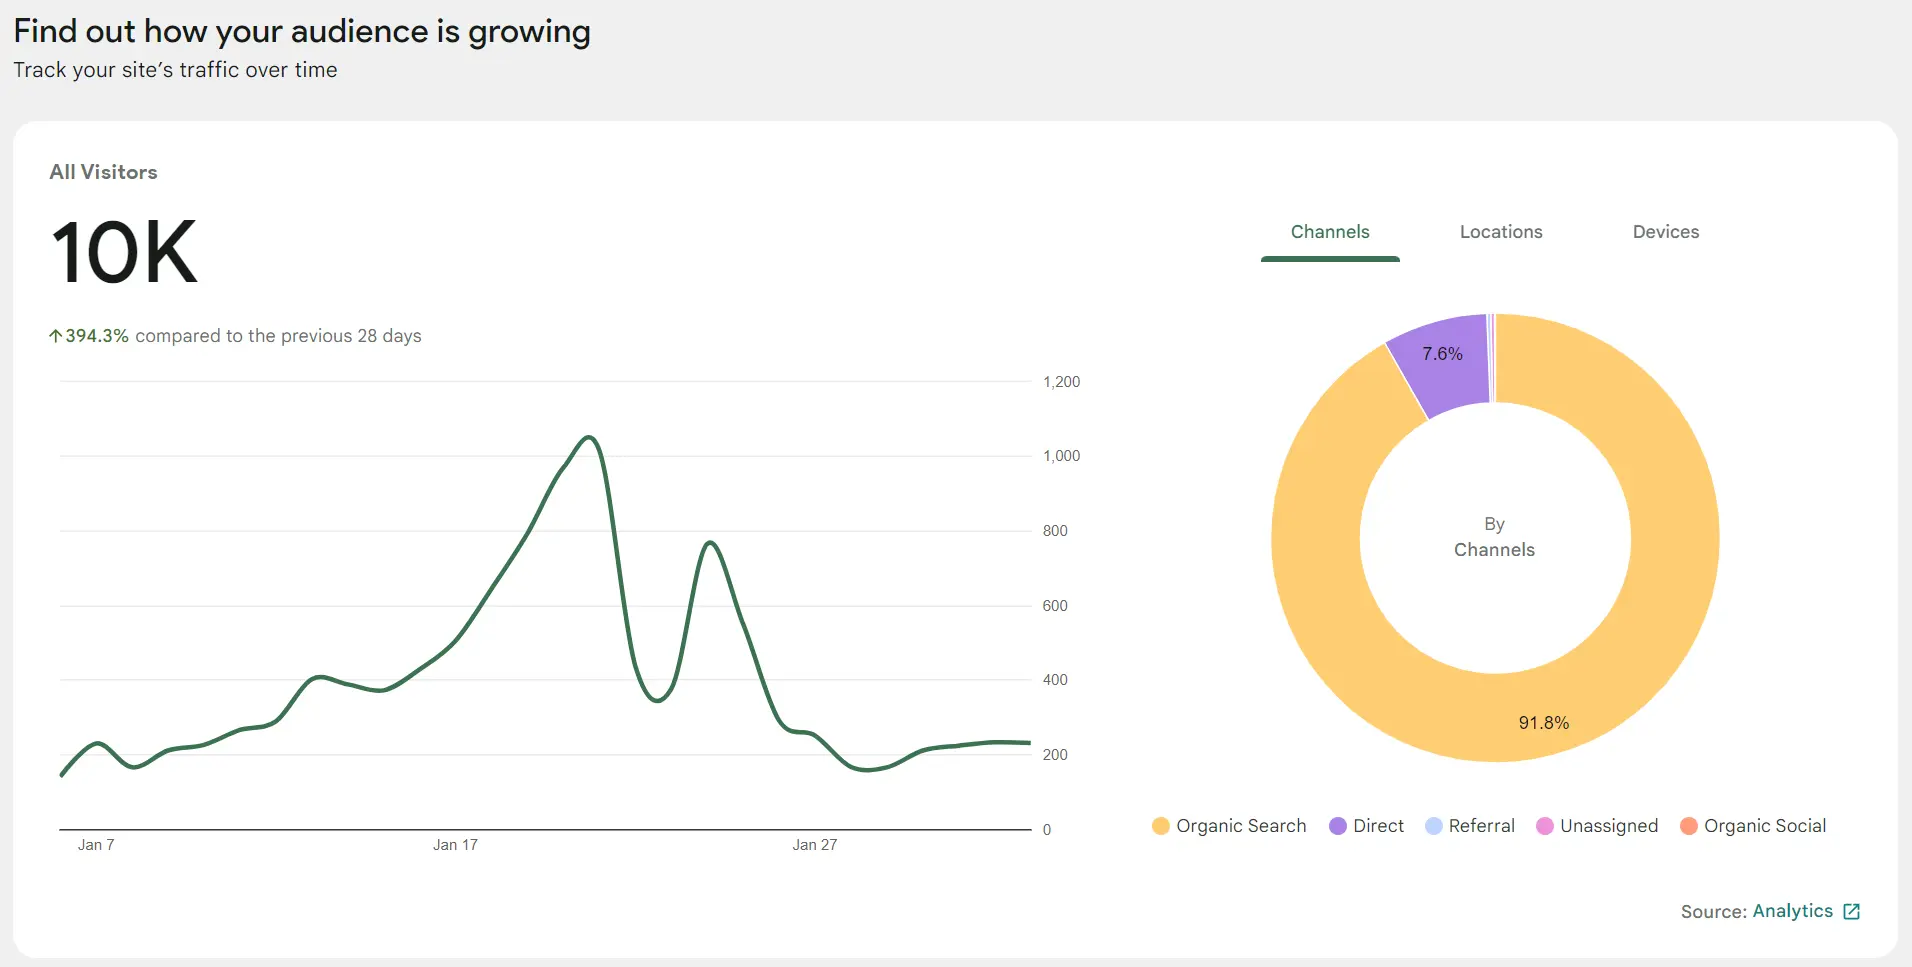The width and height of the screenshot is (1912, 967).
Task: Click the yellow Organic Search legend dot
Action: point(1160,826)
